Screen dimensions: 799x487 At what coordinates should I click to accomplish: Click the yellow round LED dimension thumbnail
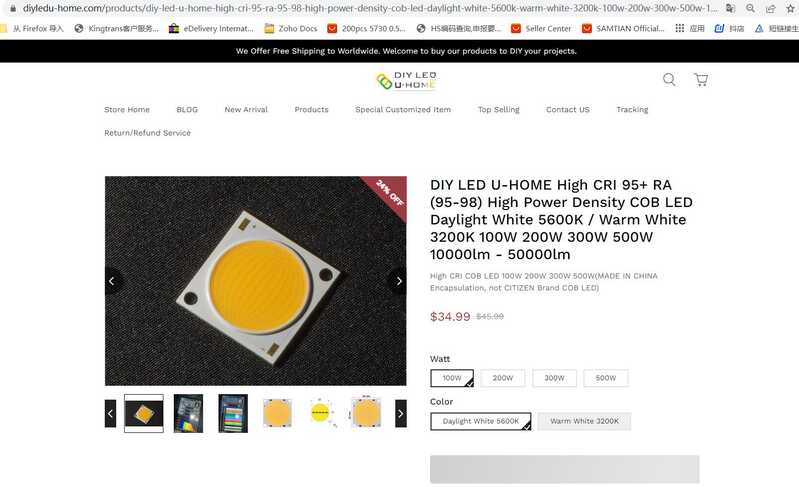[x=321, y=413]
